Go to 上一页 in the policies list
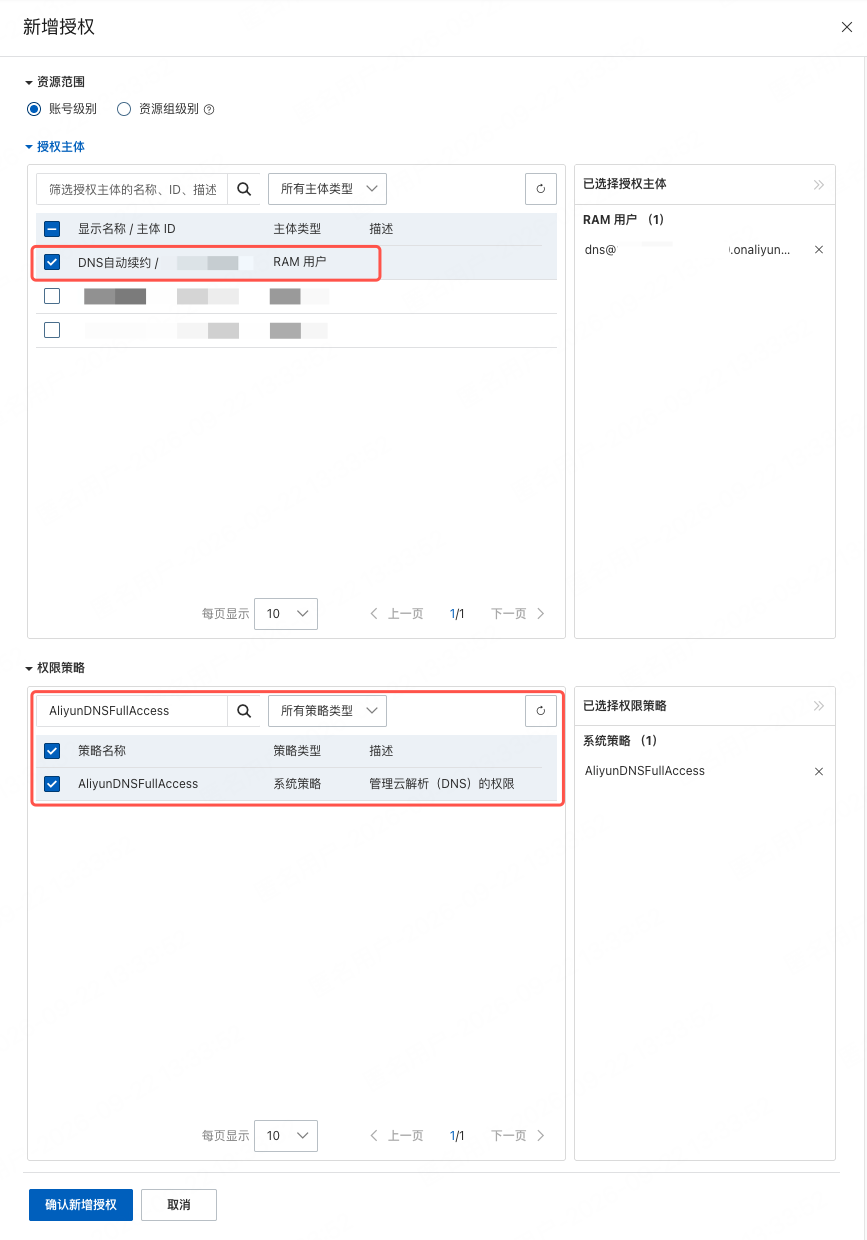This screenshot has height=1240, width=867. point(397,1136)
